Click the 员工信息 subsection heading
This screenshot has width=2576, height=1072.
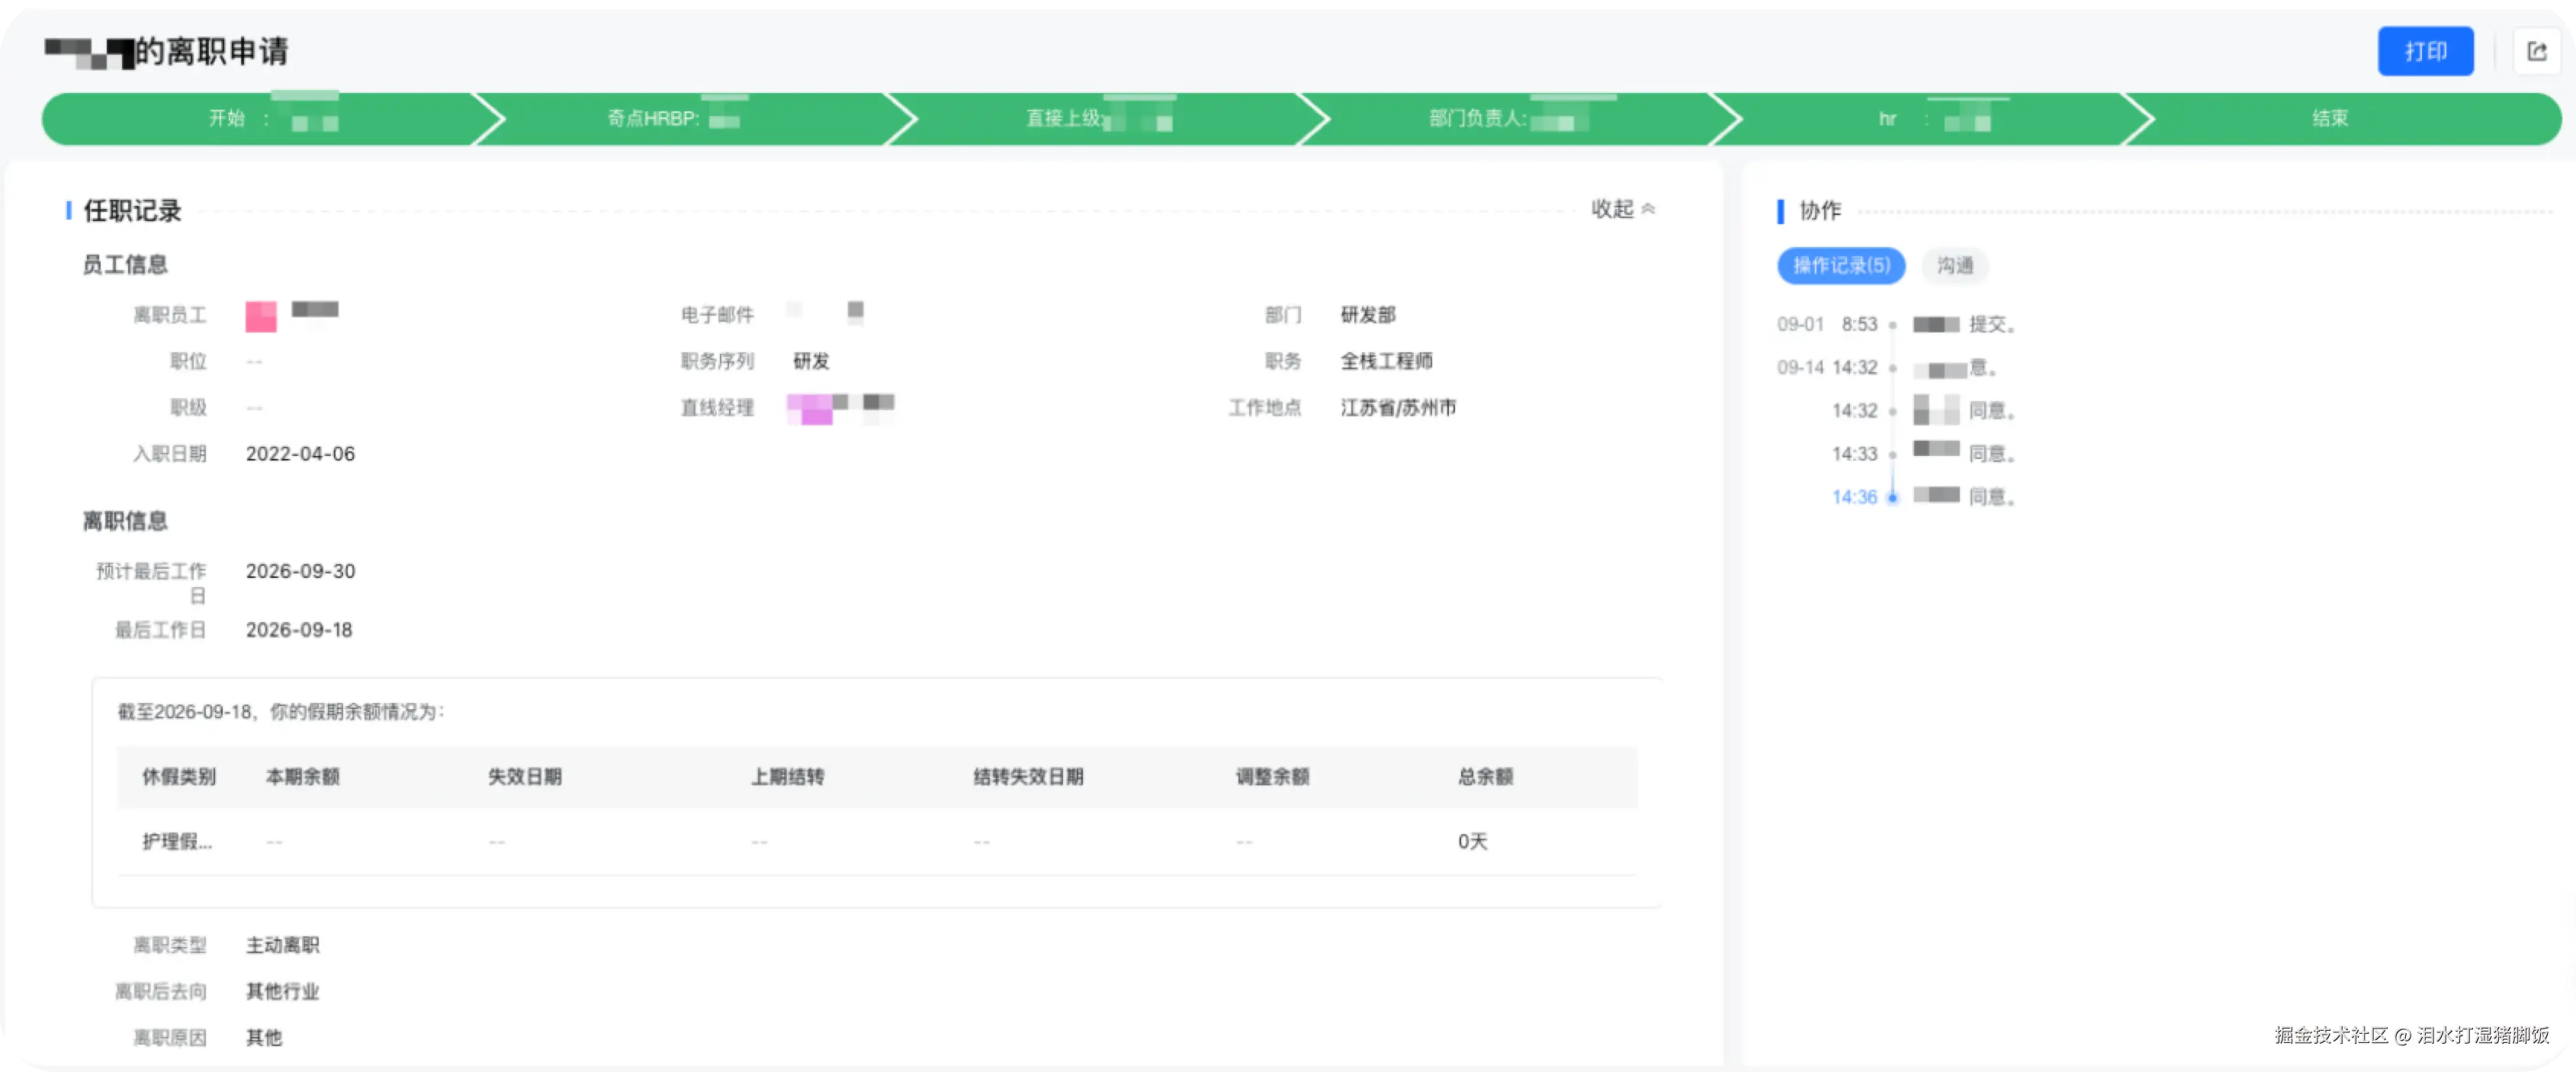point(125,265)
